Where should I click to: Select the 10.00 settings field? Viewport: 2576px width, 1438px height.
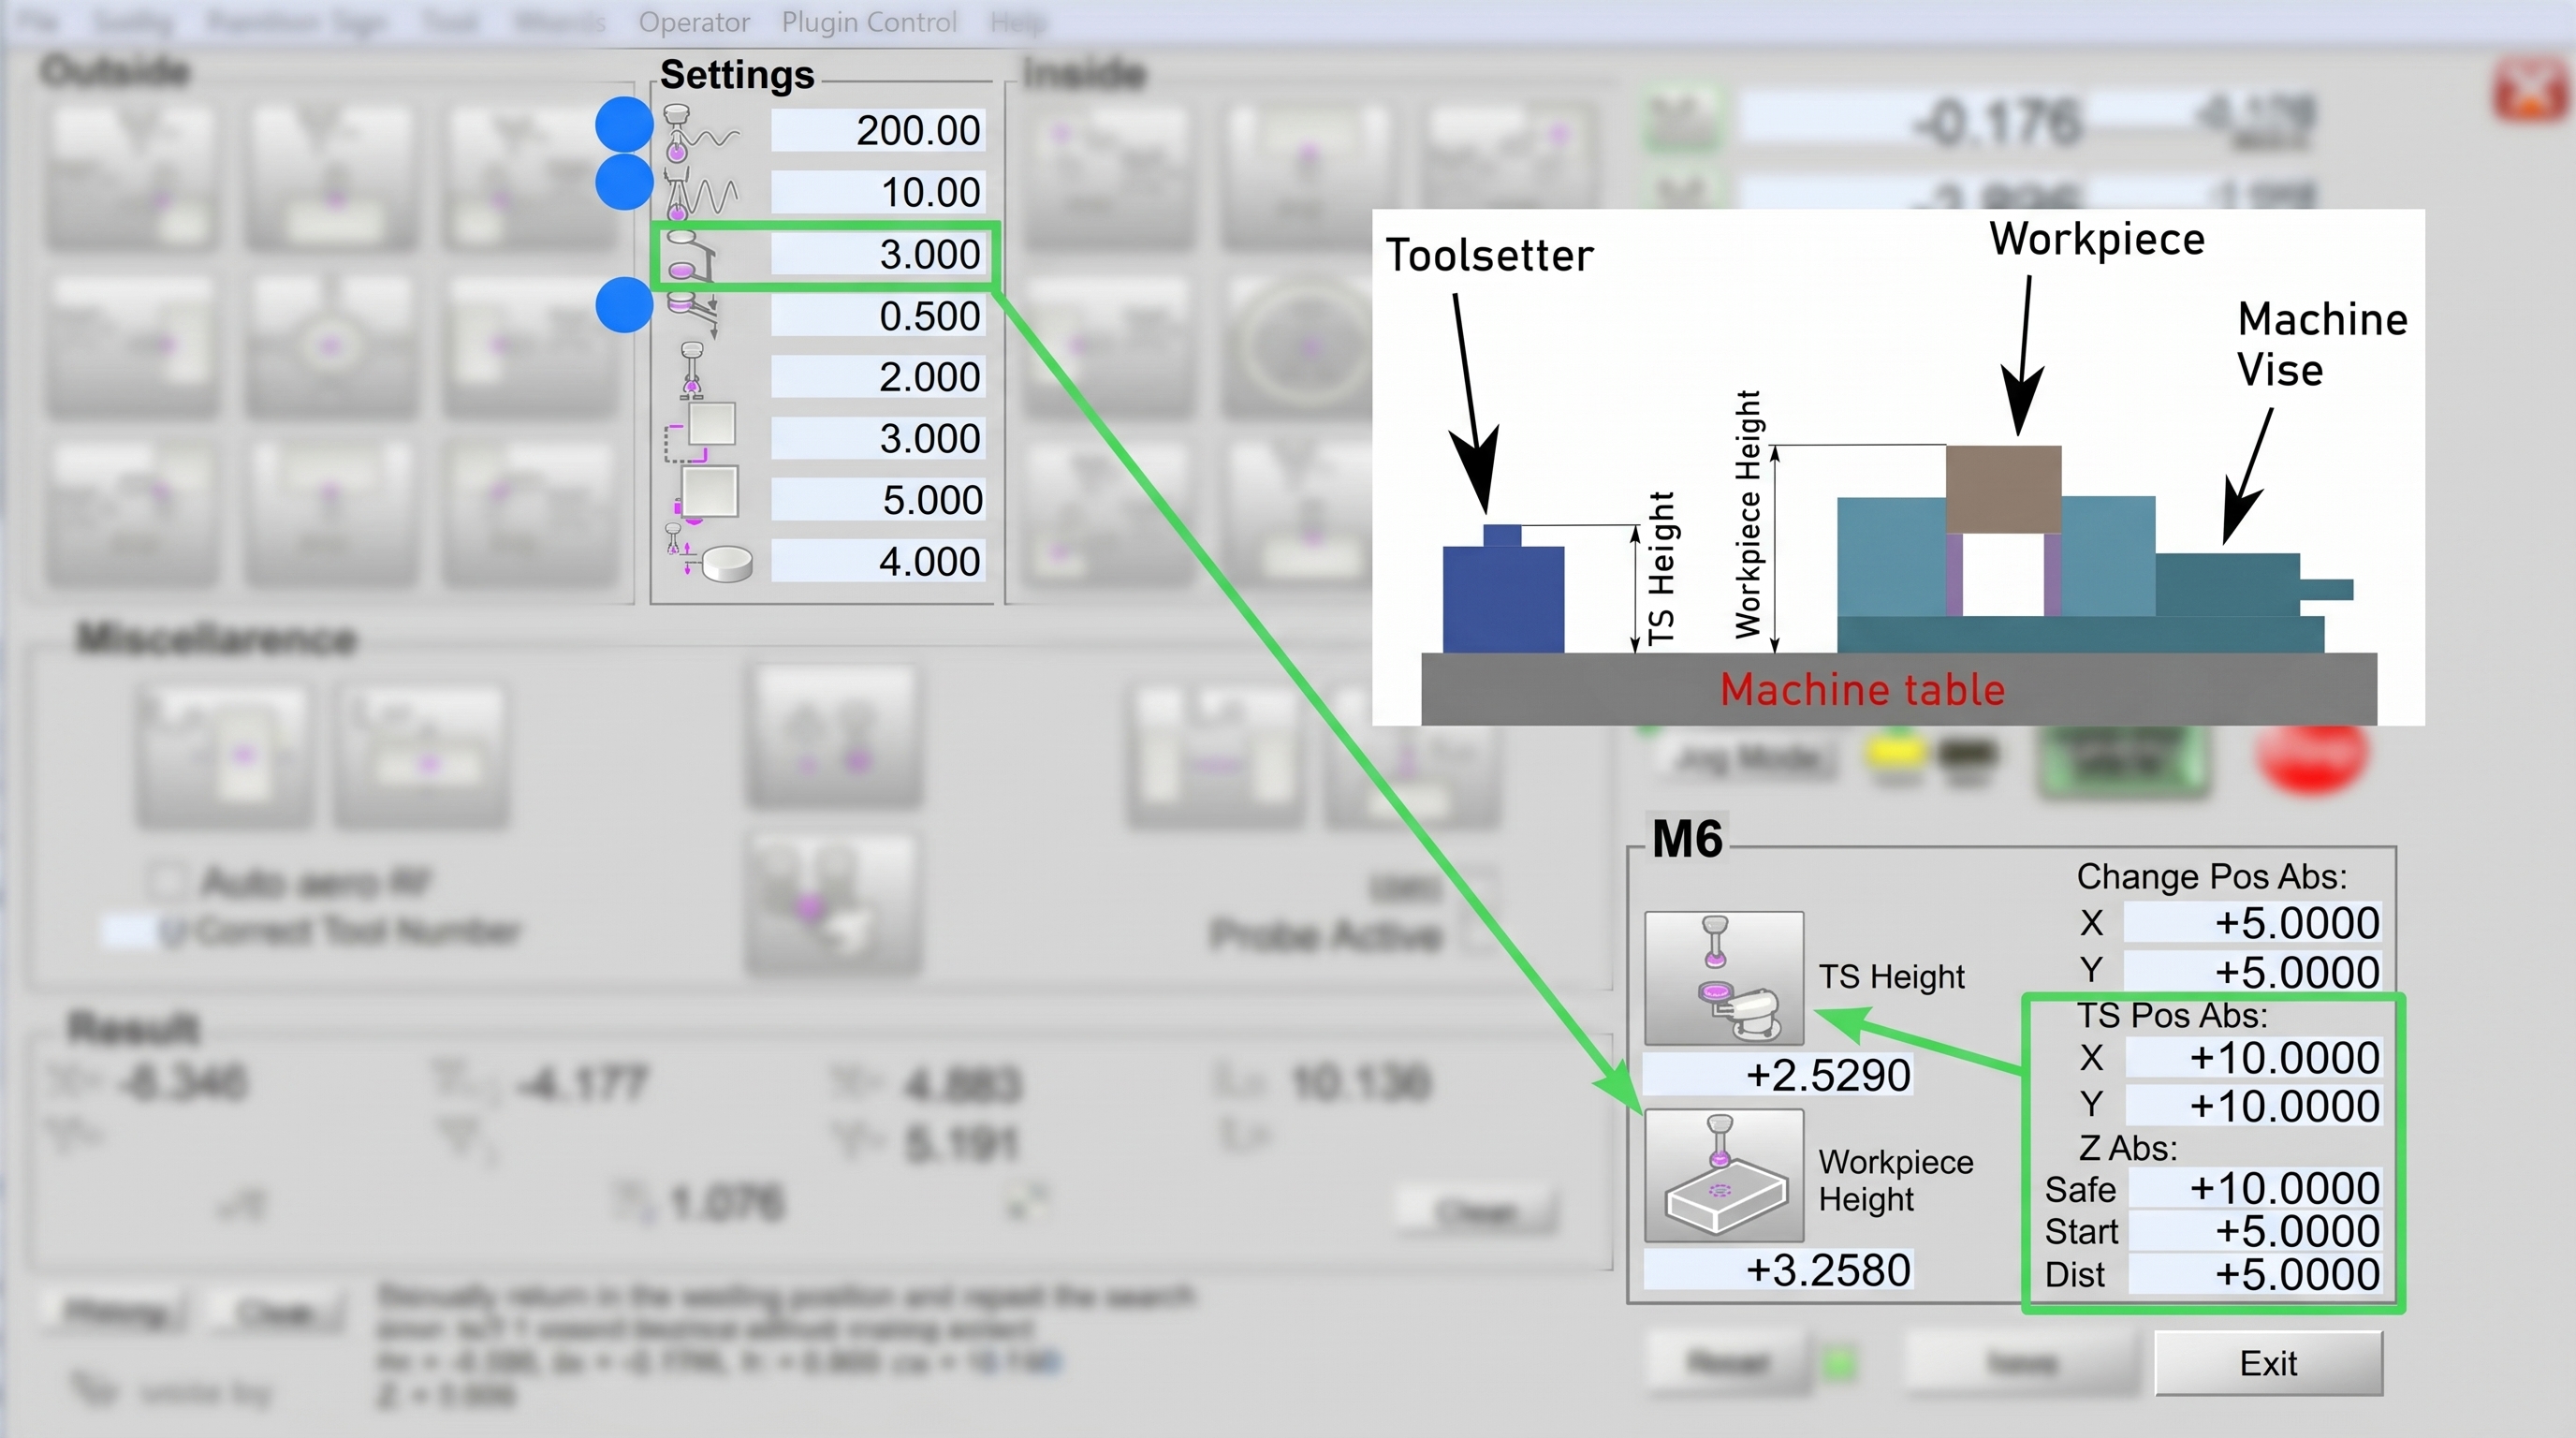tap(877, 192)
